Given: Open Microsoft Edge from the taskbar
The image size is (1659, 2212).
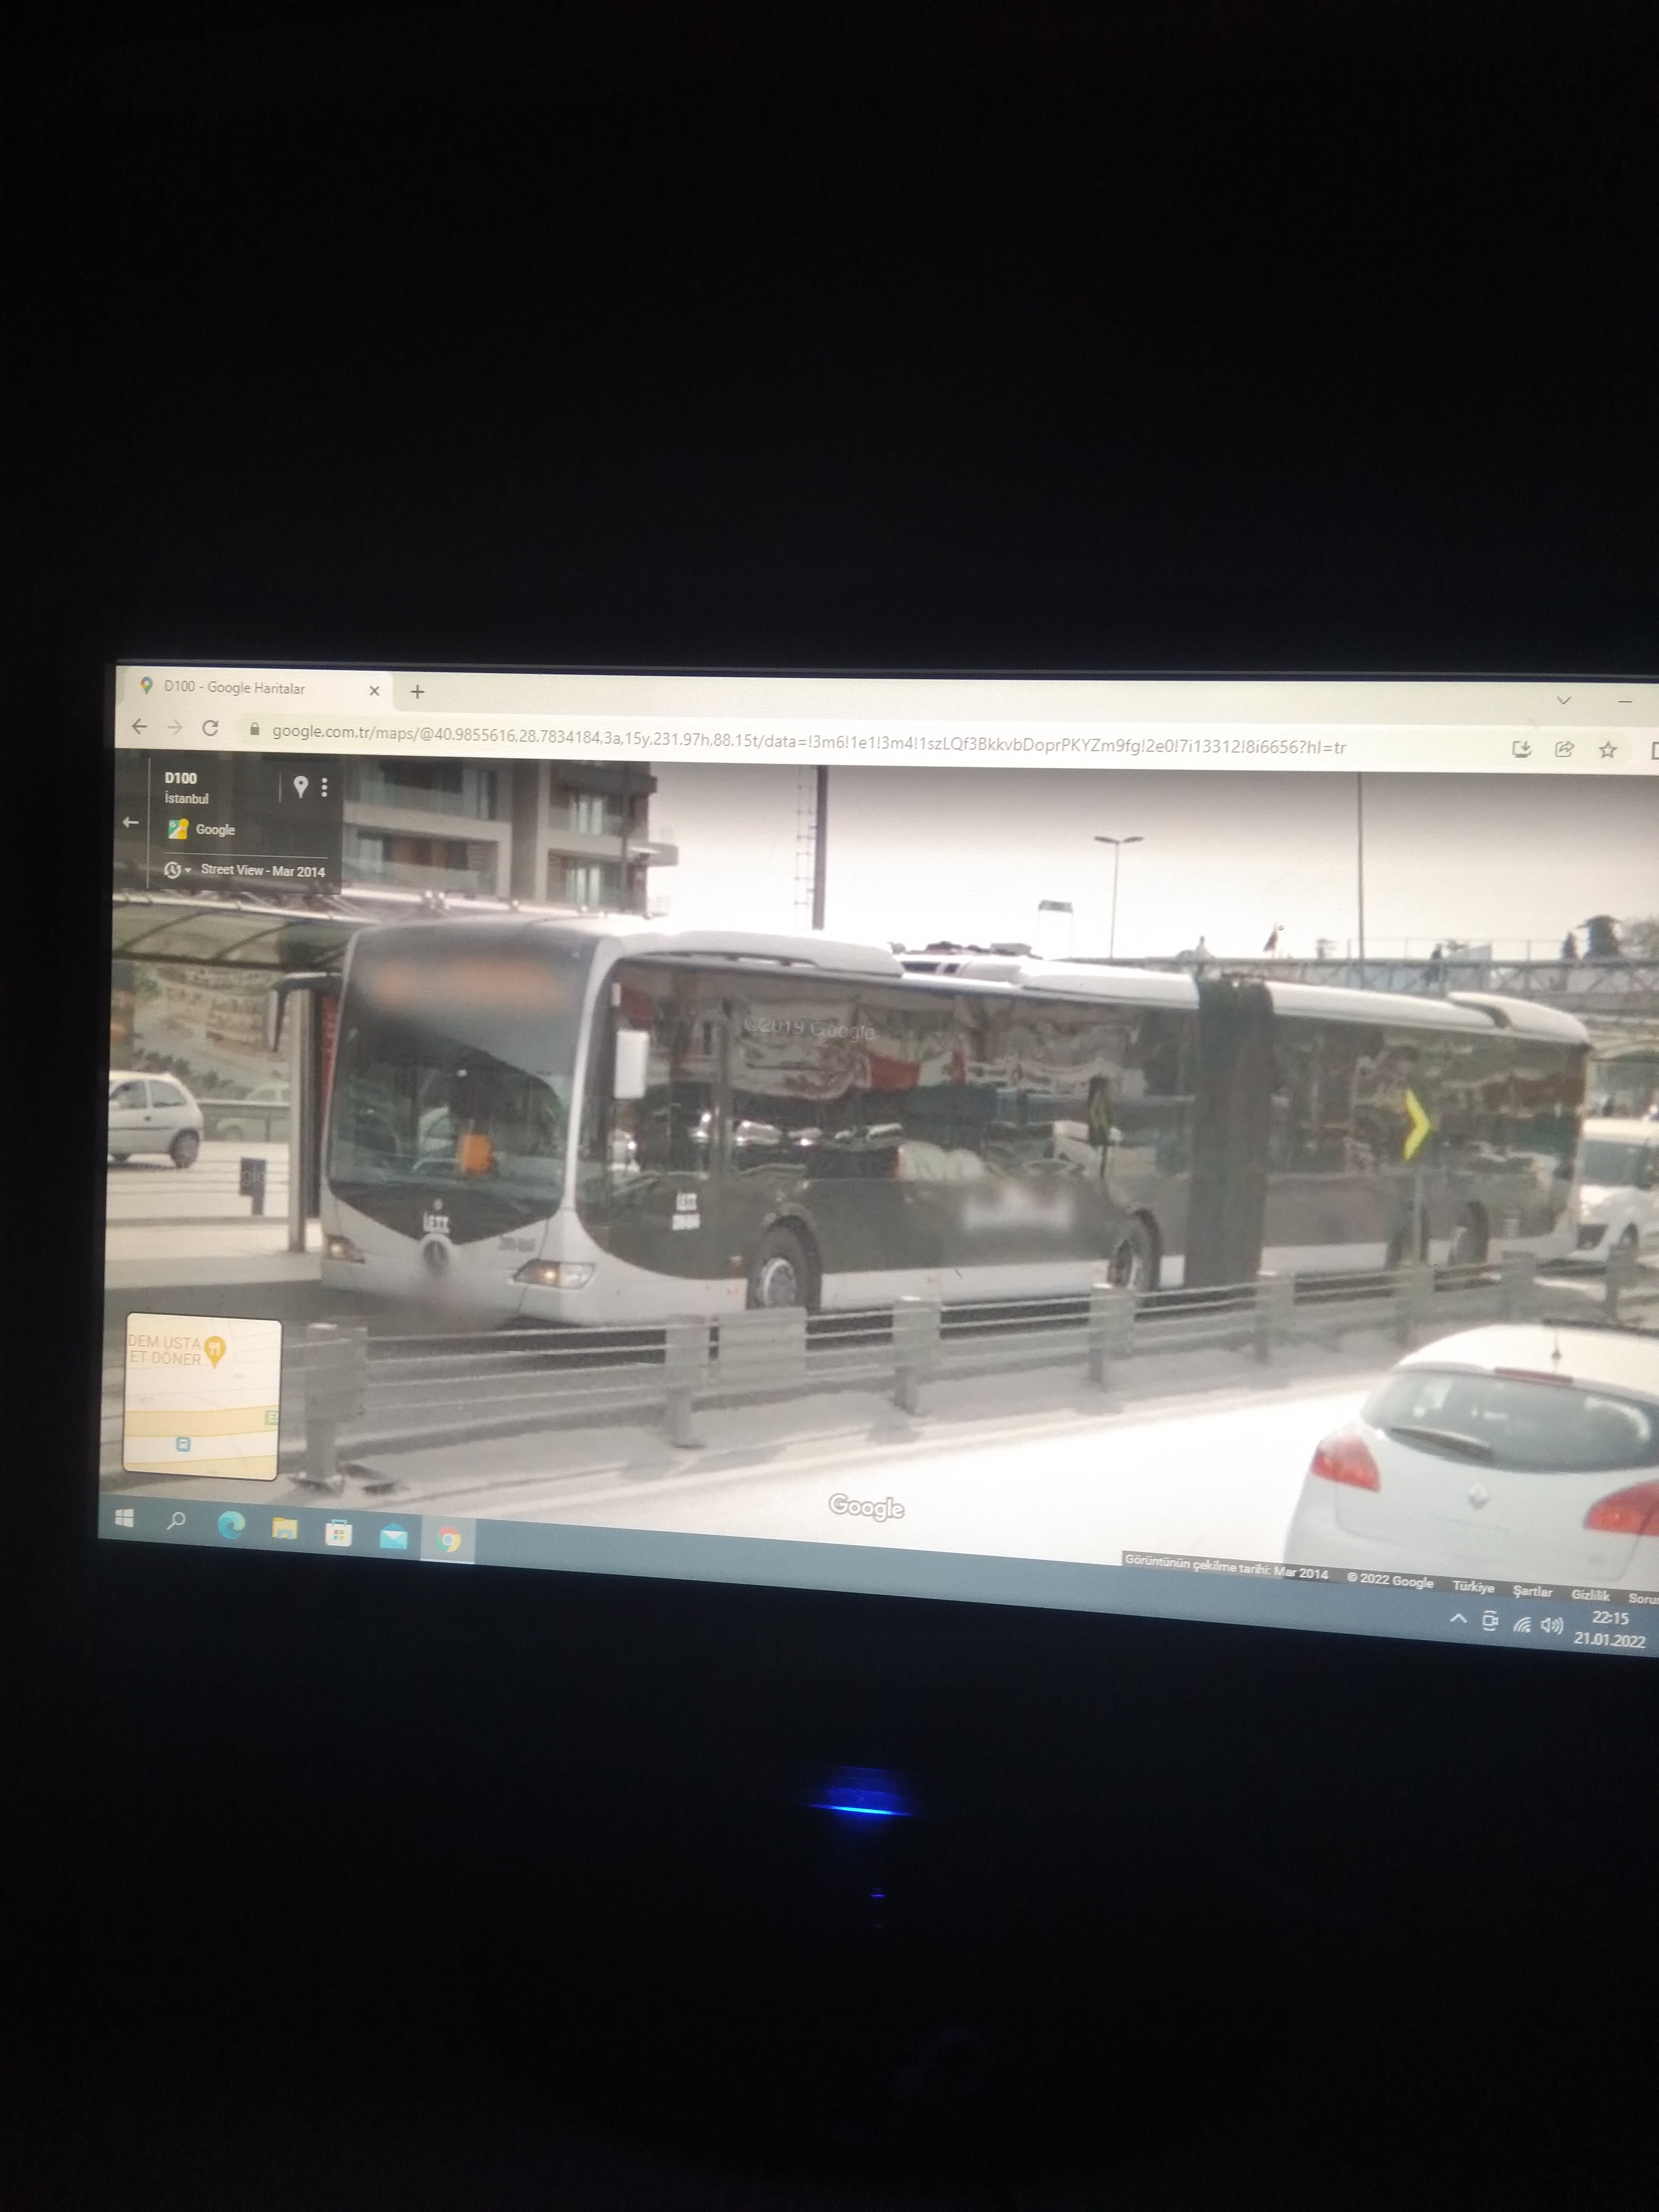Looking at the screenshot, I should pos(231,1525).
